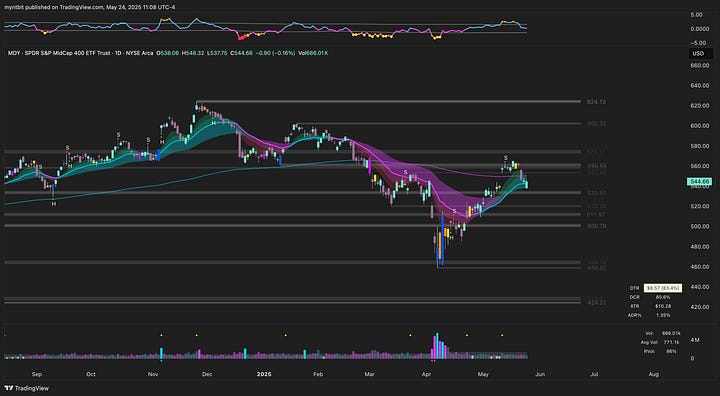Click 580.00 on the price axis
Screen dimensions: 720x396
pyautogui.click(x=700, y=146)
